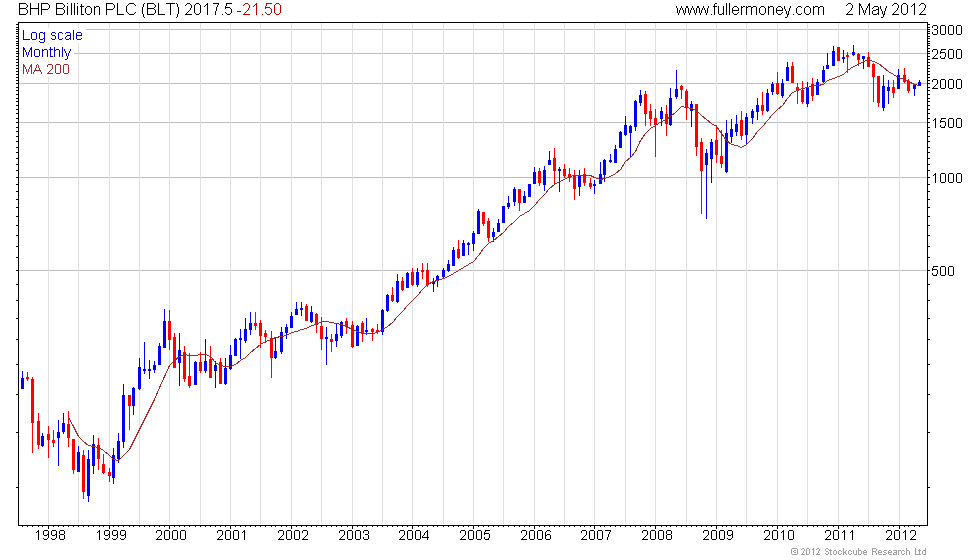Click the long-wick candle at the late-2008 low
The width and height of the screenshot is (980, 560).
(x=706, y=186)
